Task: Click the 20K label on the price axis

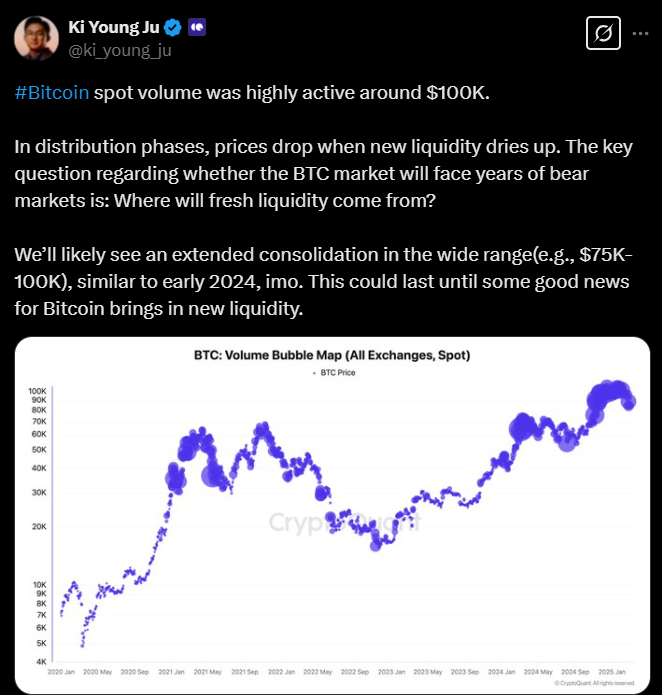Action: tap(38, 527)
